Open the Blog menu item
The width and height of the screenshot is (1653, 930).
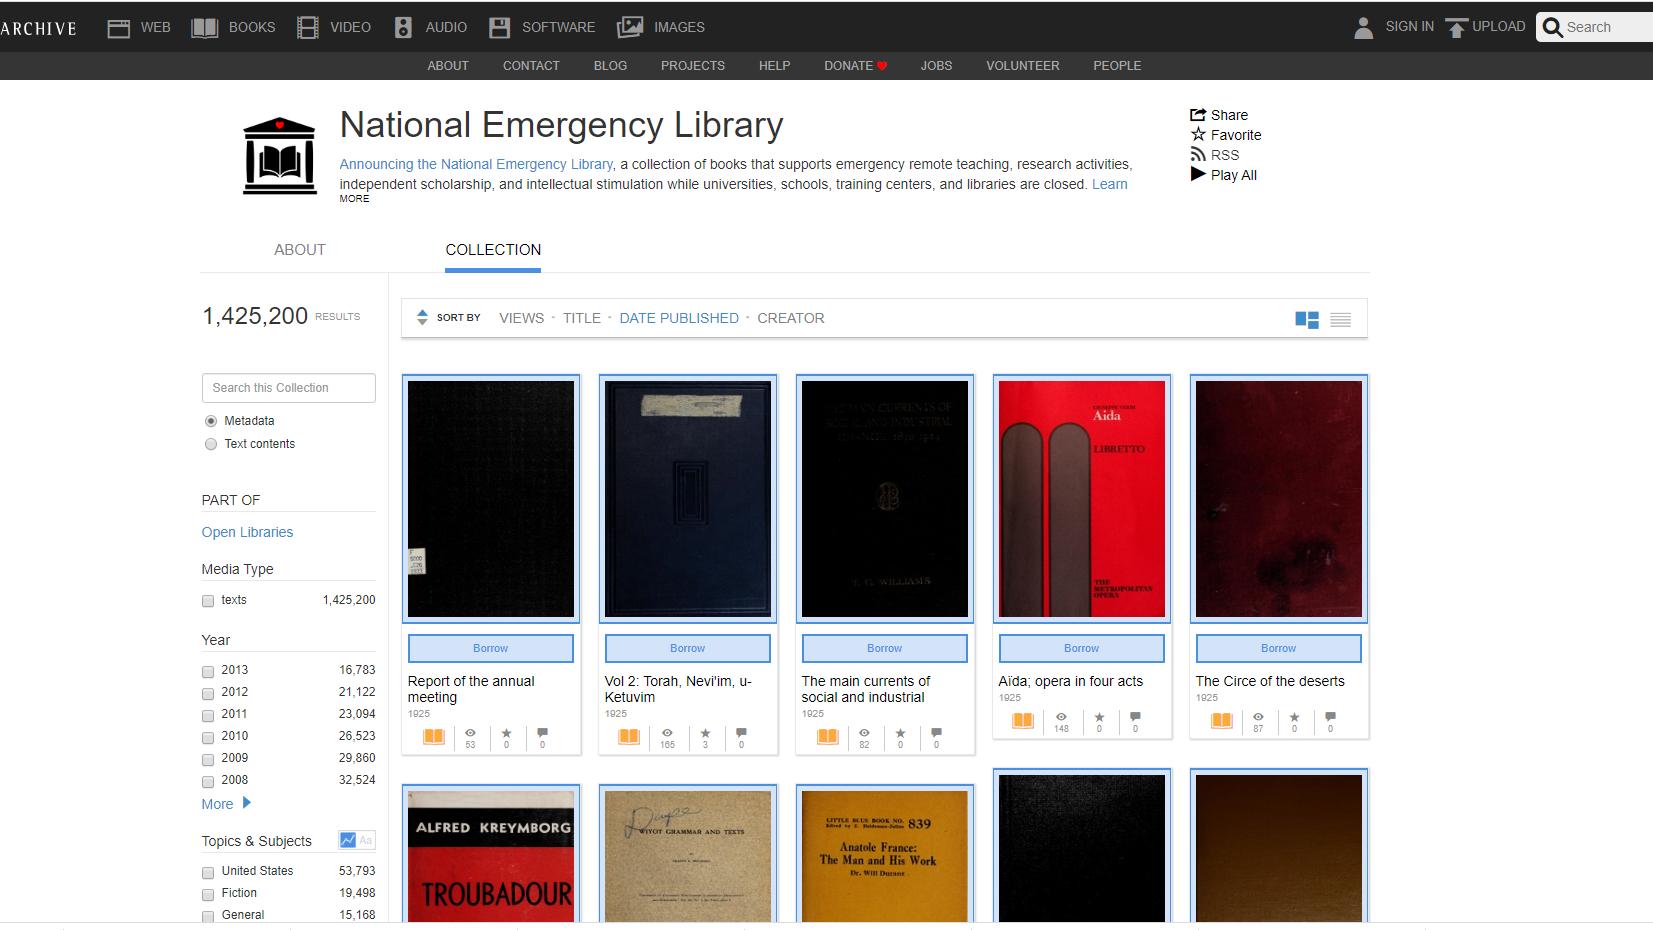coord(610,66)
